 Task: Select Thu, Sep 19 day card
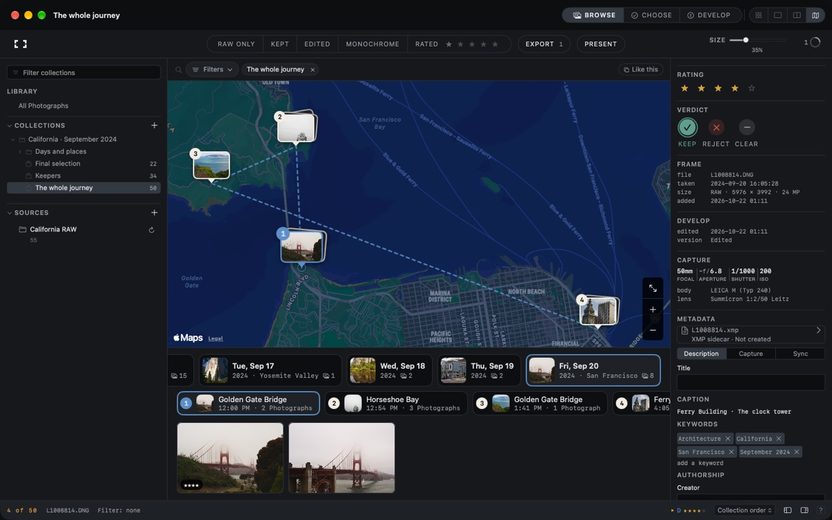click(479, 370)
